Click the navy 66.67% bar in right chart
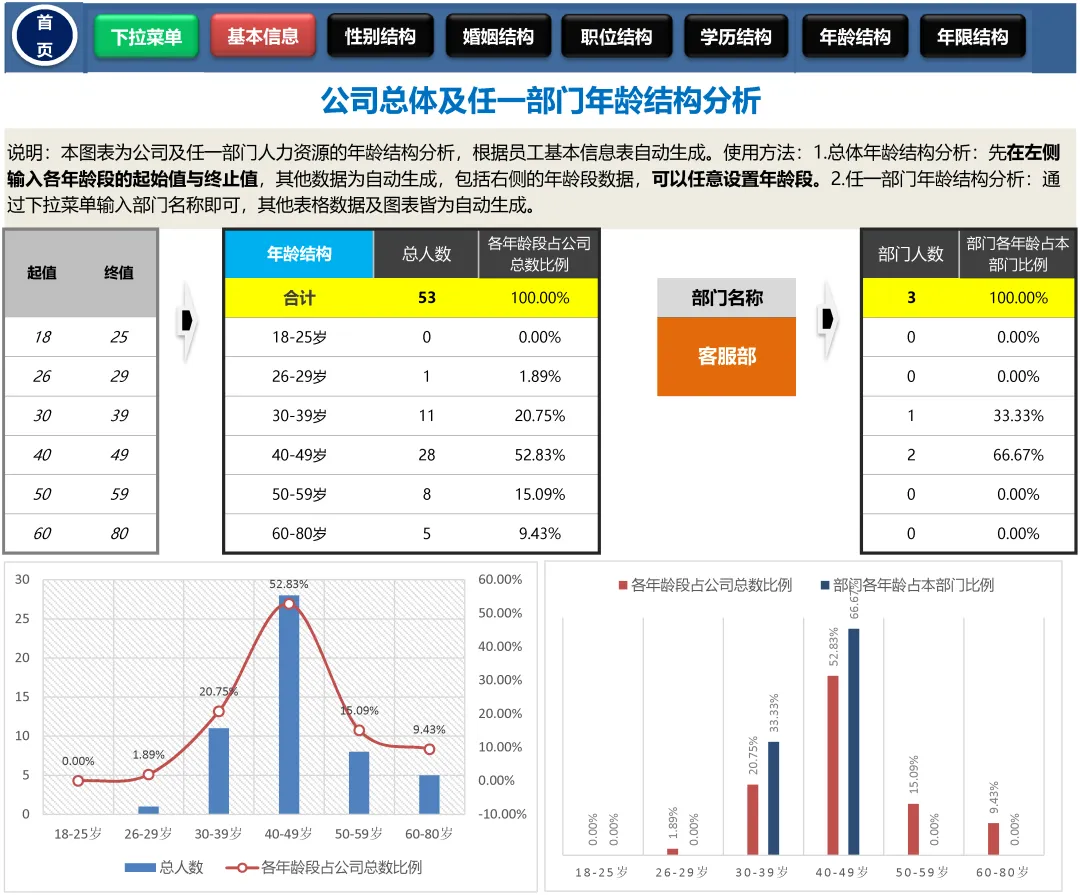The width and height of the screenshot is (1080, 895). 853,741
